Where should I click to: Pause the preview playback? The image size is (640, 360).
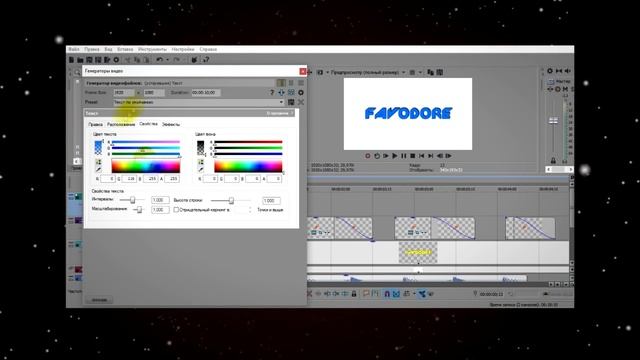[x=404, y=156]
